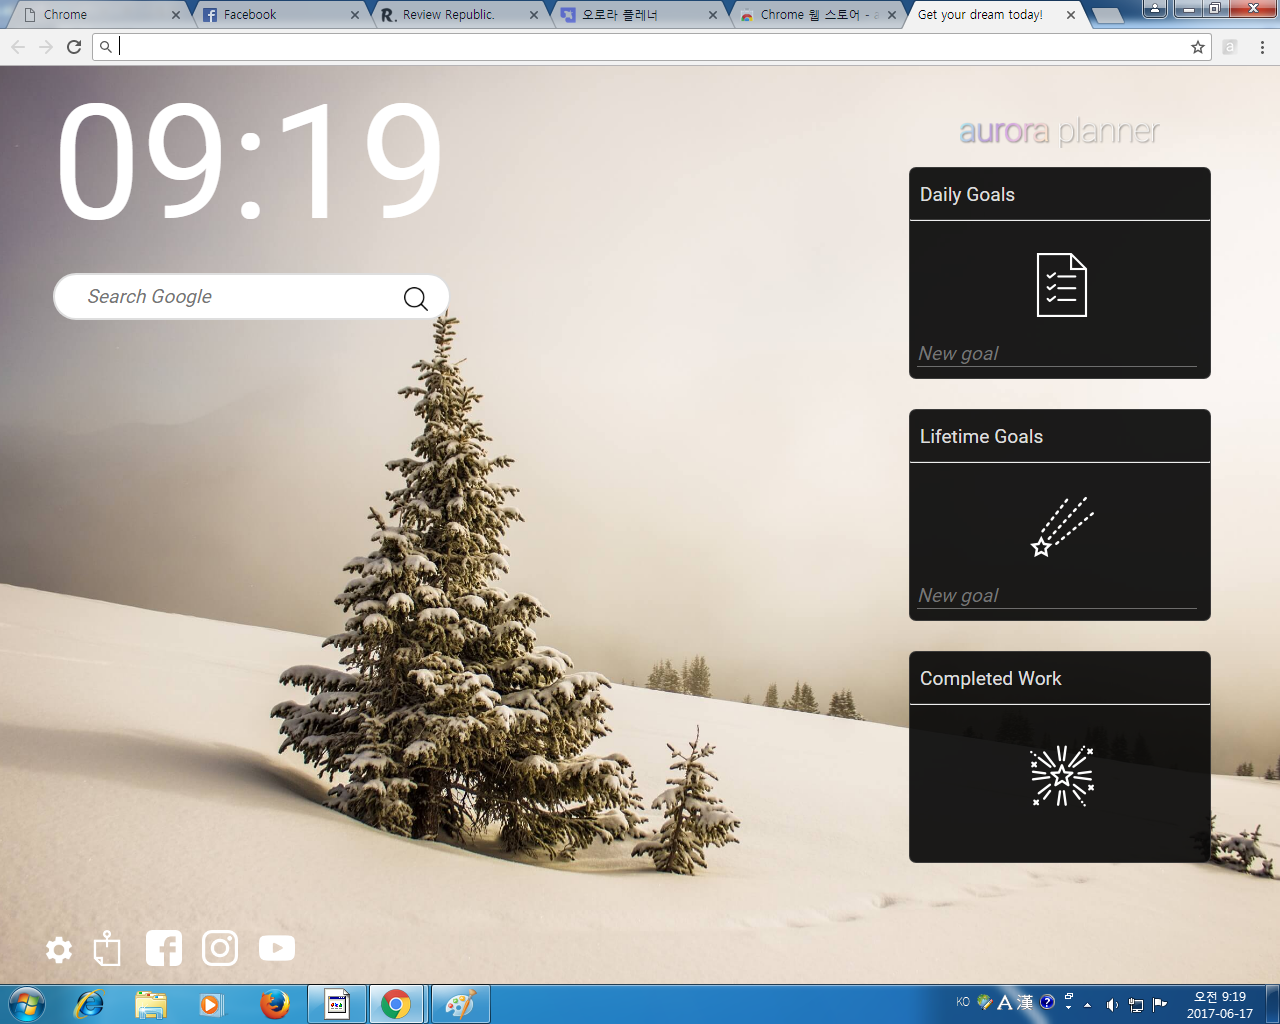Open the volume speaker tray icon

(1112, 1004)
